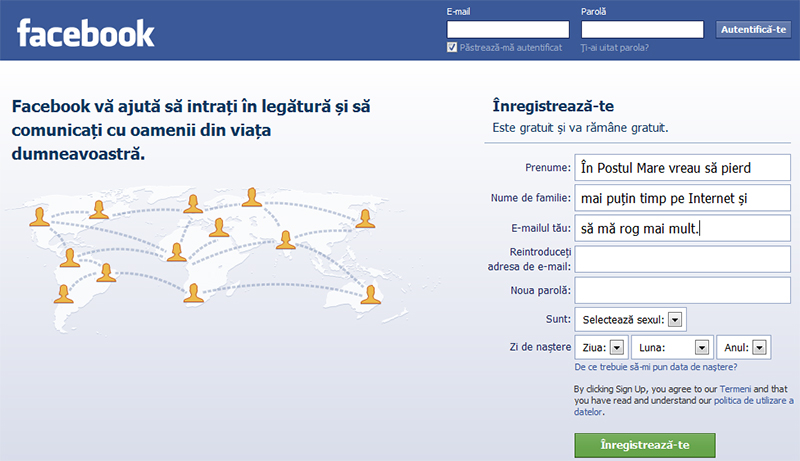Open the Anul dropdown
The image size is (800, 461).
pos(743,348)
